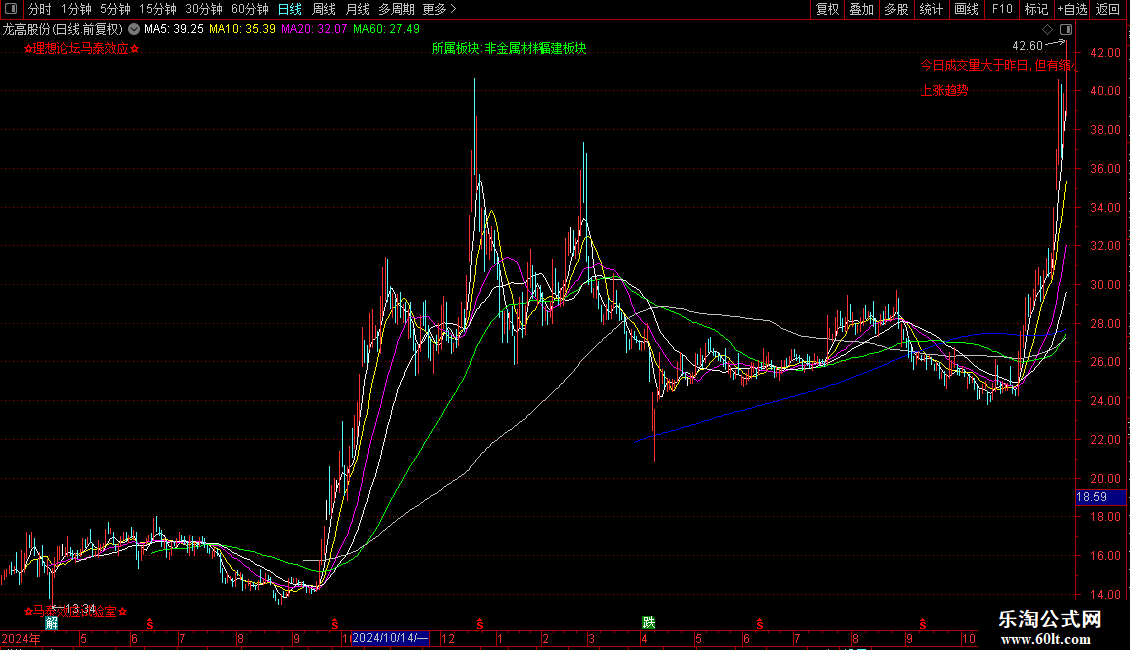
Task: Click the 返回 back button
Action: (1108, 9)
